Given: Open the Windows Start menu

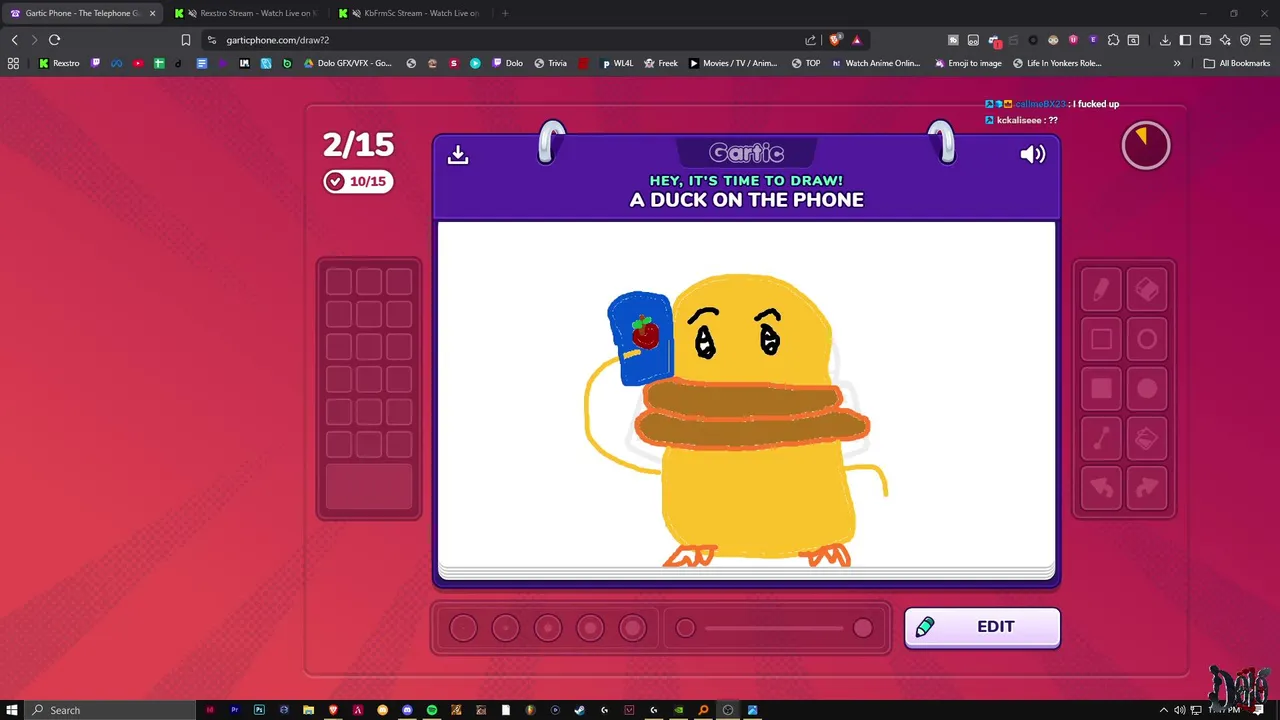Looking at the screenshot, I should [12, 710].
